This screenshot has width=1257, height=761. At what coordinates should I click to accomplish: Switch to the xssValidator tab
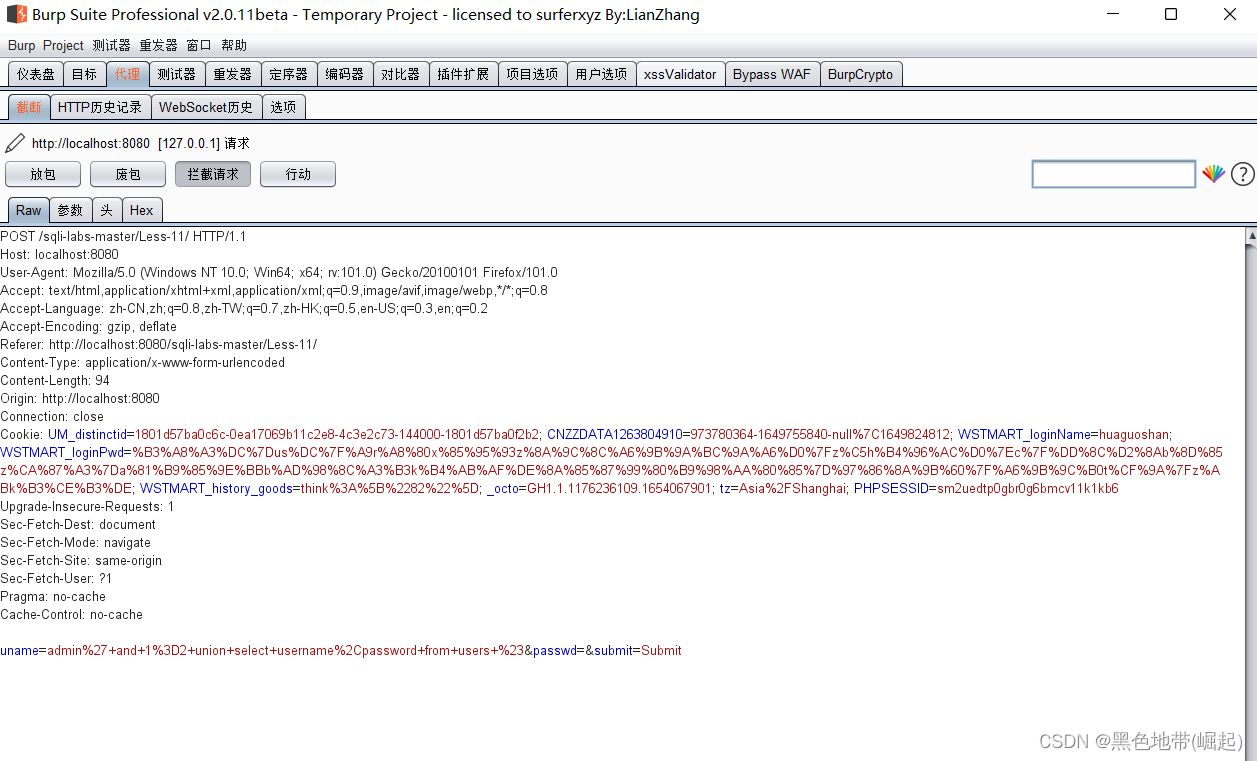pyautogui.click(x=680, y=74)
